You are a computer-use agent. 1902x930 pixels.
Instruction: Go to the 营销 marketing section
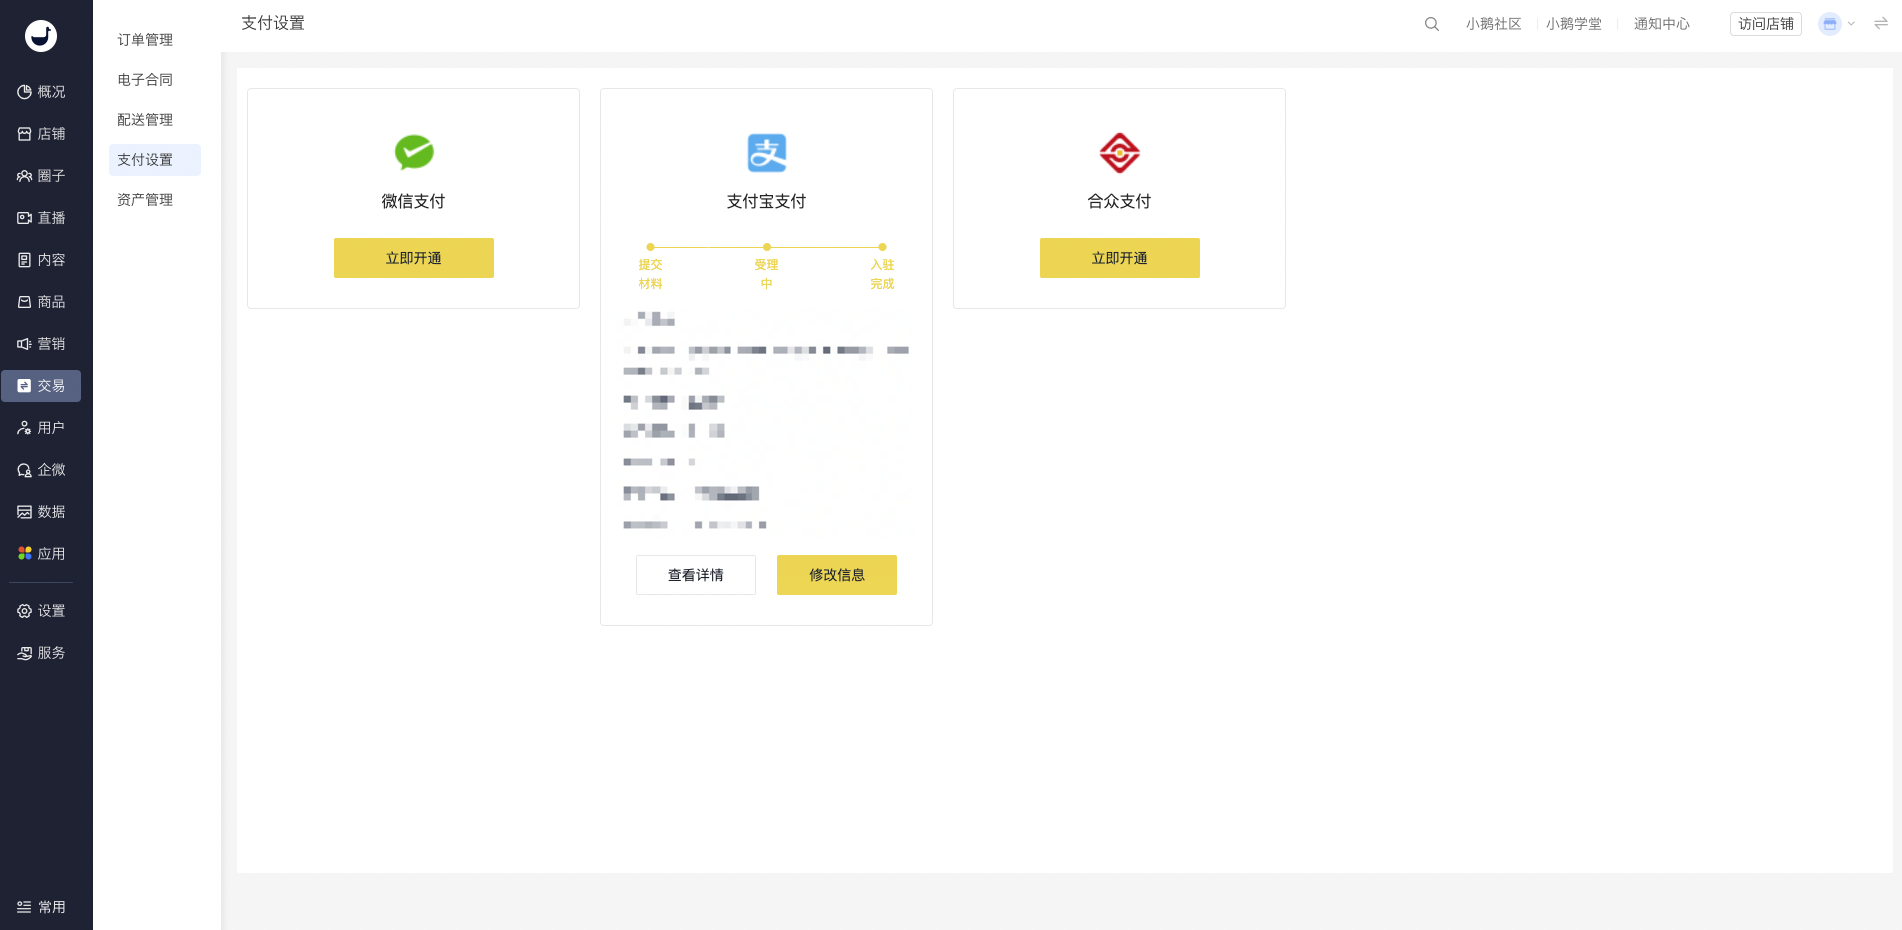pos(41,344)
